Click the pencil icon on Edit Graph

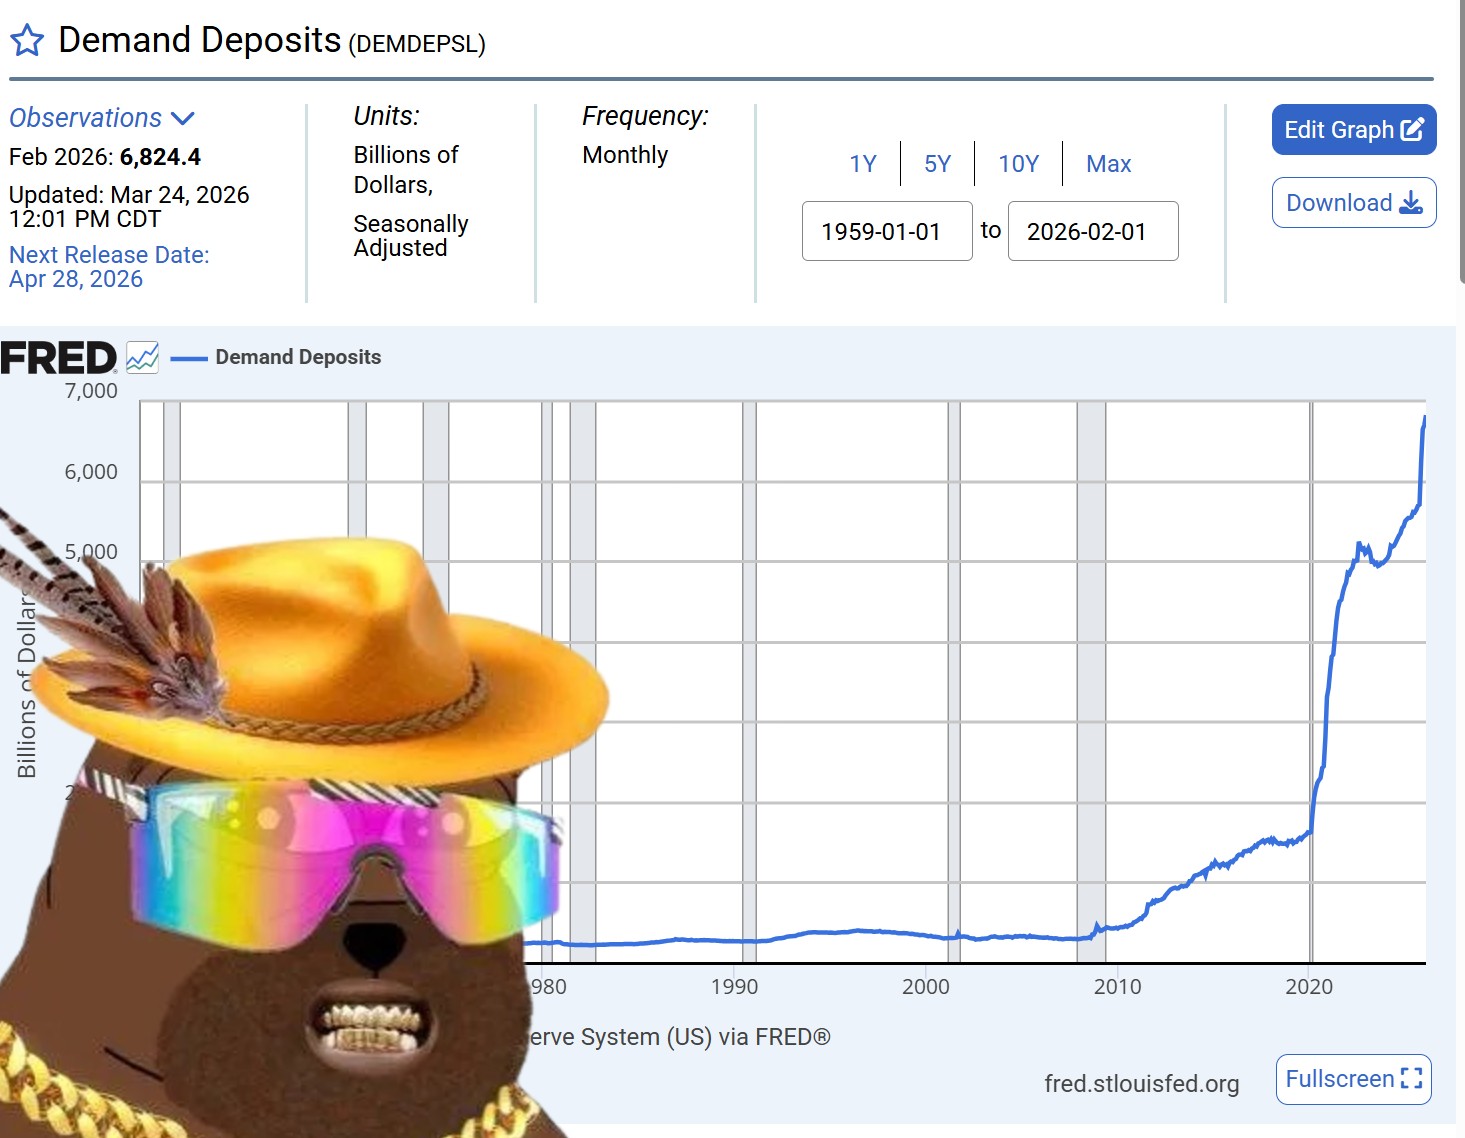[x=1412, y=129]
